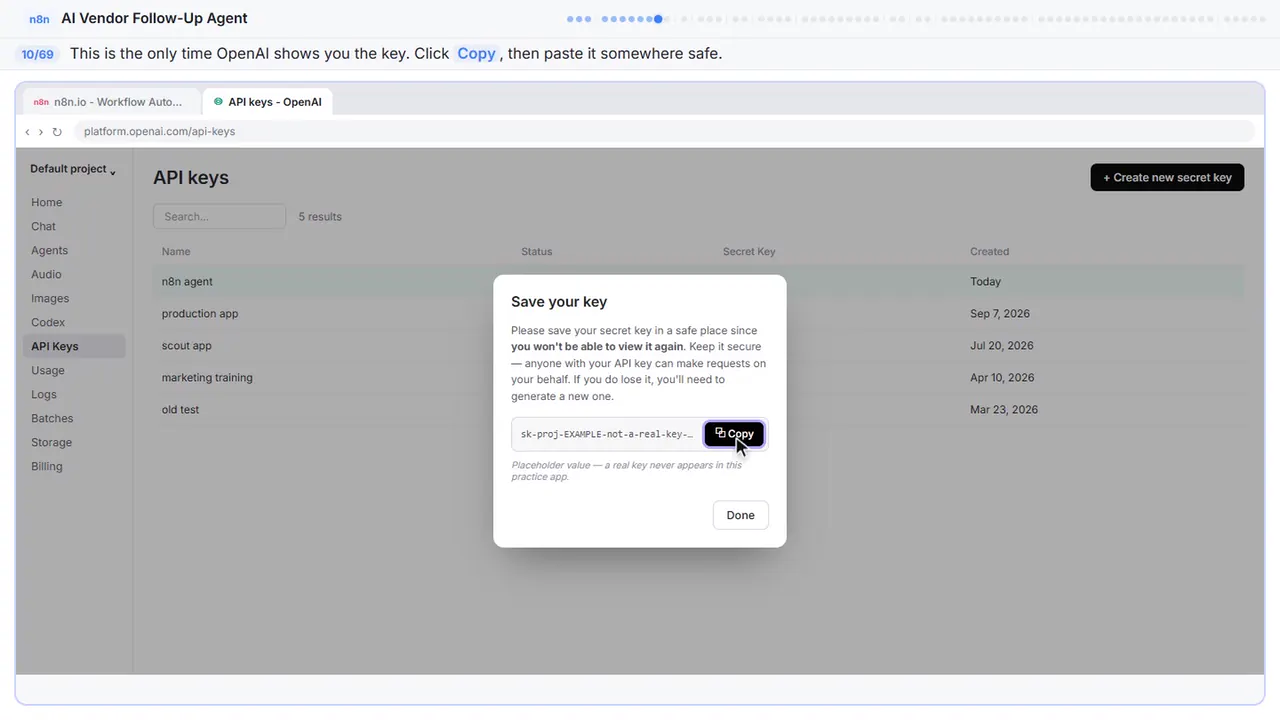Screen dimensions: 1280x720
Task: Click the OpenAI favicon on API keys tab
Action: click(x=218, y=102)
